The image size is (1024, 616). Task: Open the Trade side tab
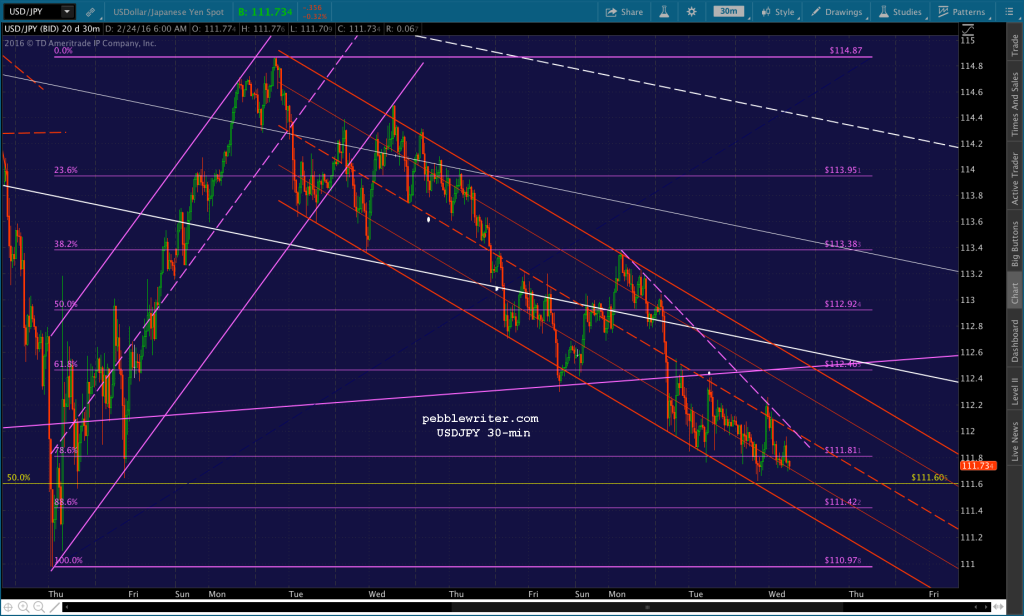(x=1015, y=45)
